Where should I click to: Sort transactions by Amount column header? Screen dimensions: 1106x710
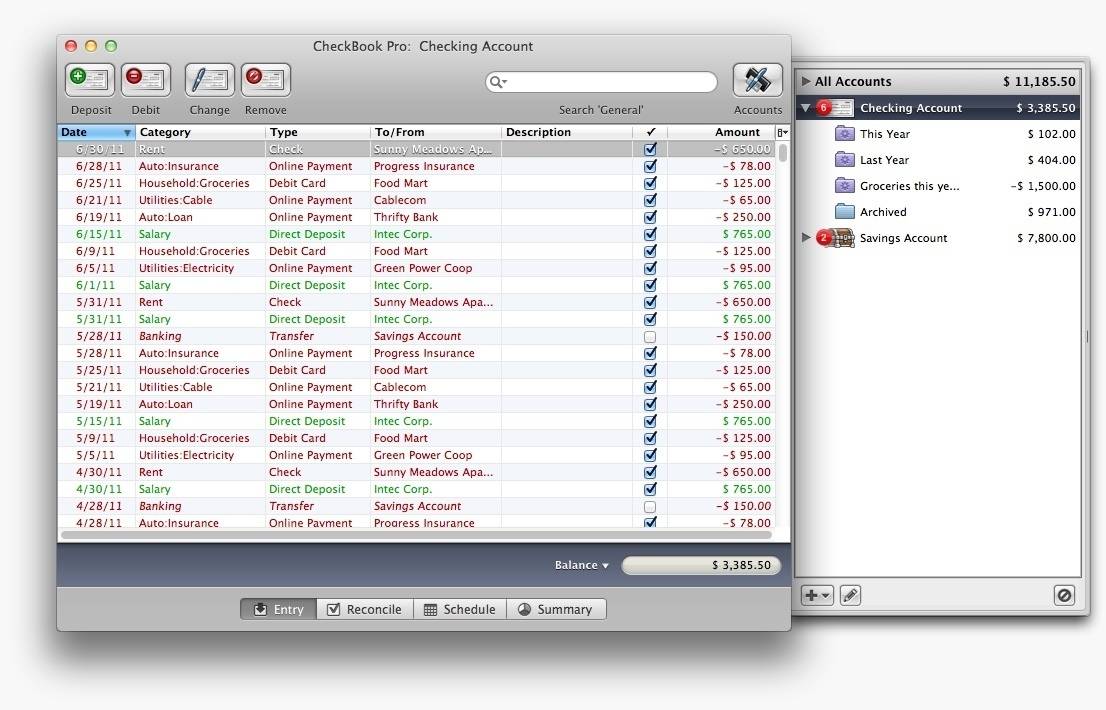[720, 132]
